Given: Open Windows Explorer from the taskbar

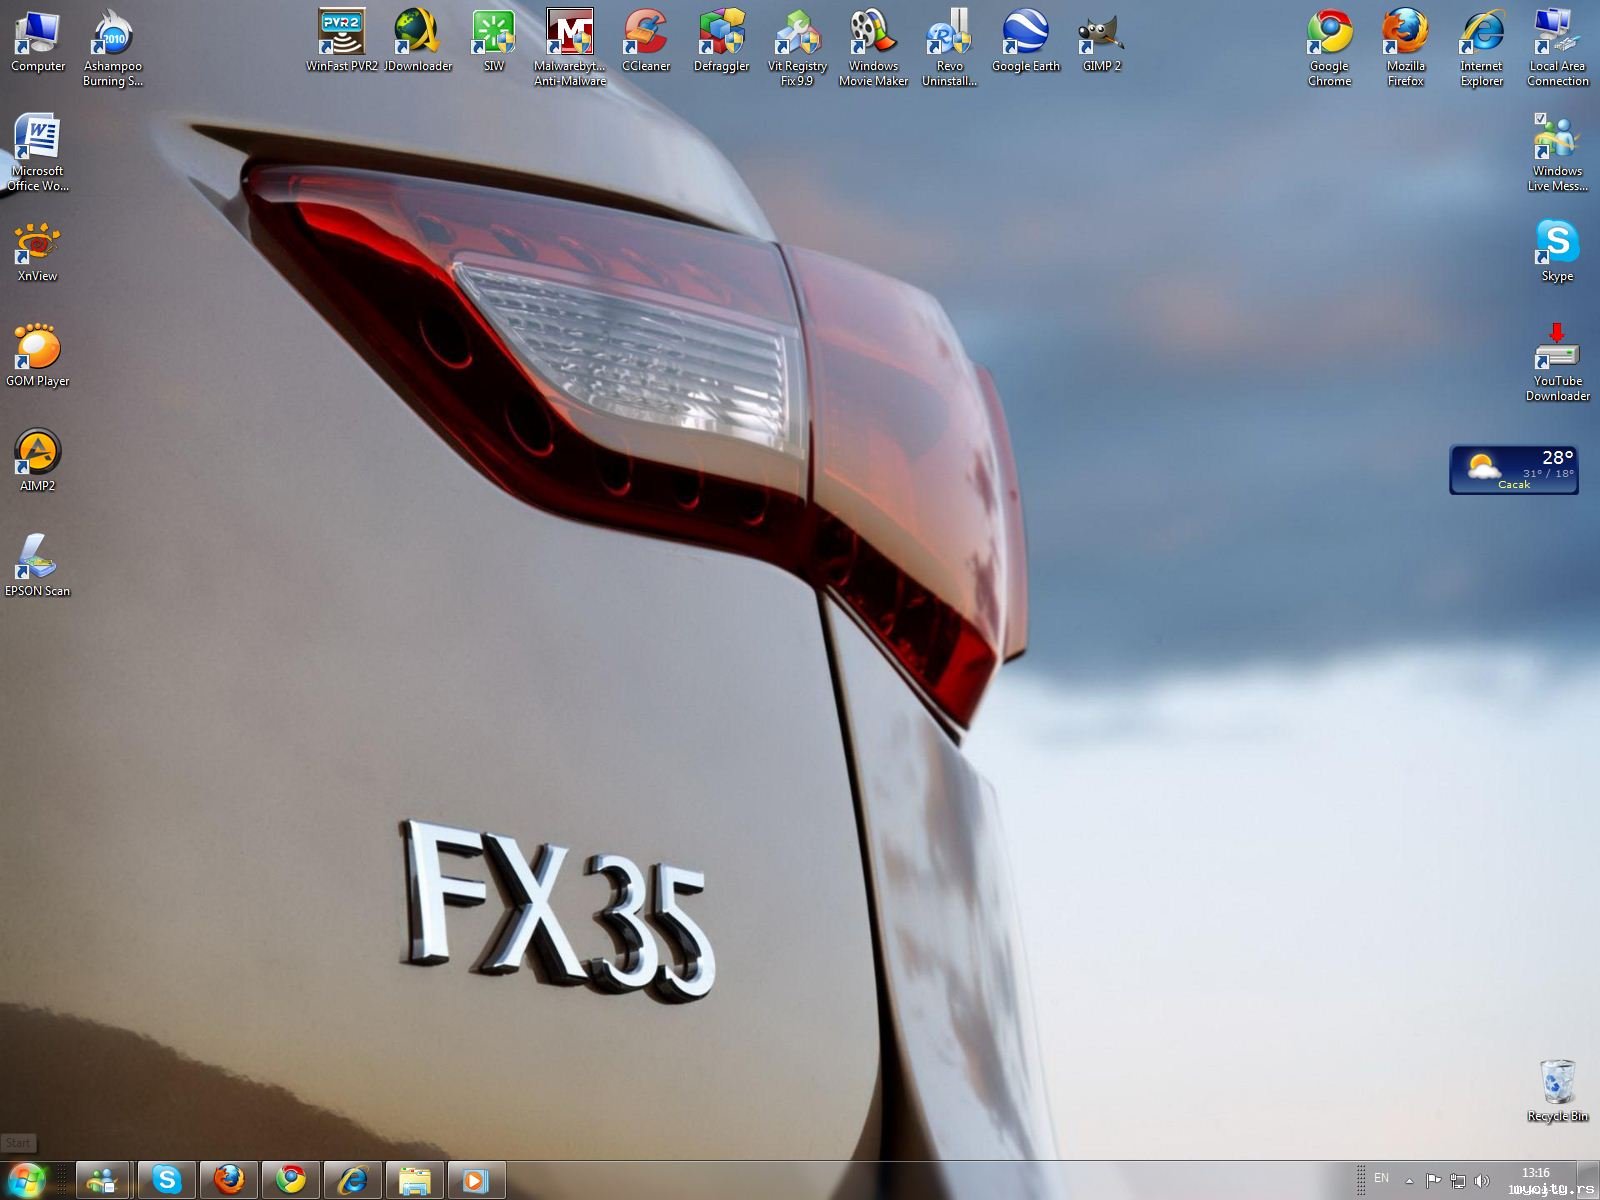Looking at the screenshot, I should (414, 1181).
